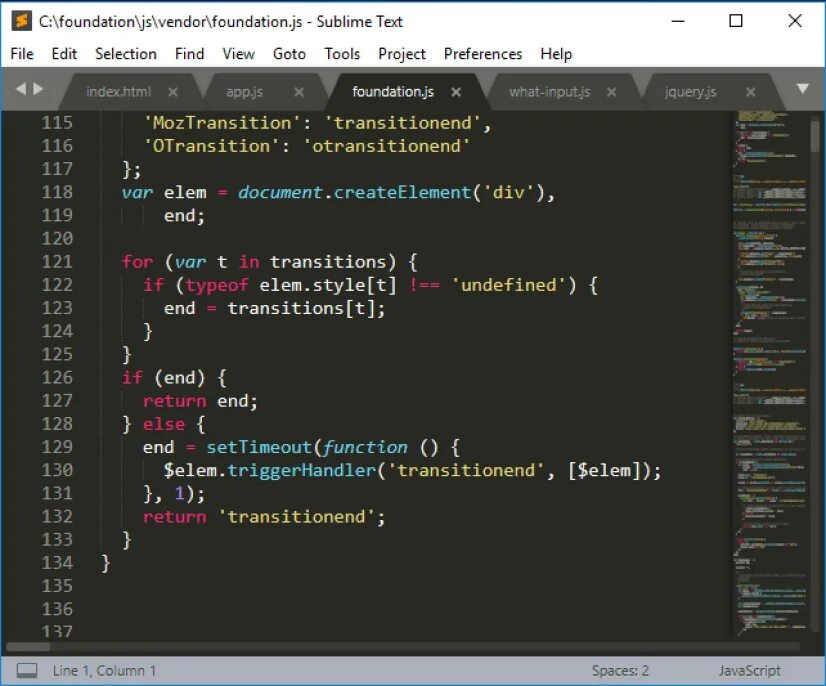Click line number 118 in the gutter
The height and width of the screenshot is (686, 826).
(57, 192)
